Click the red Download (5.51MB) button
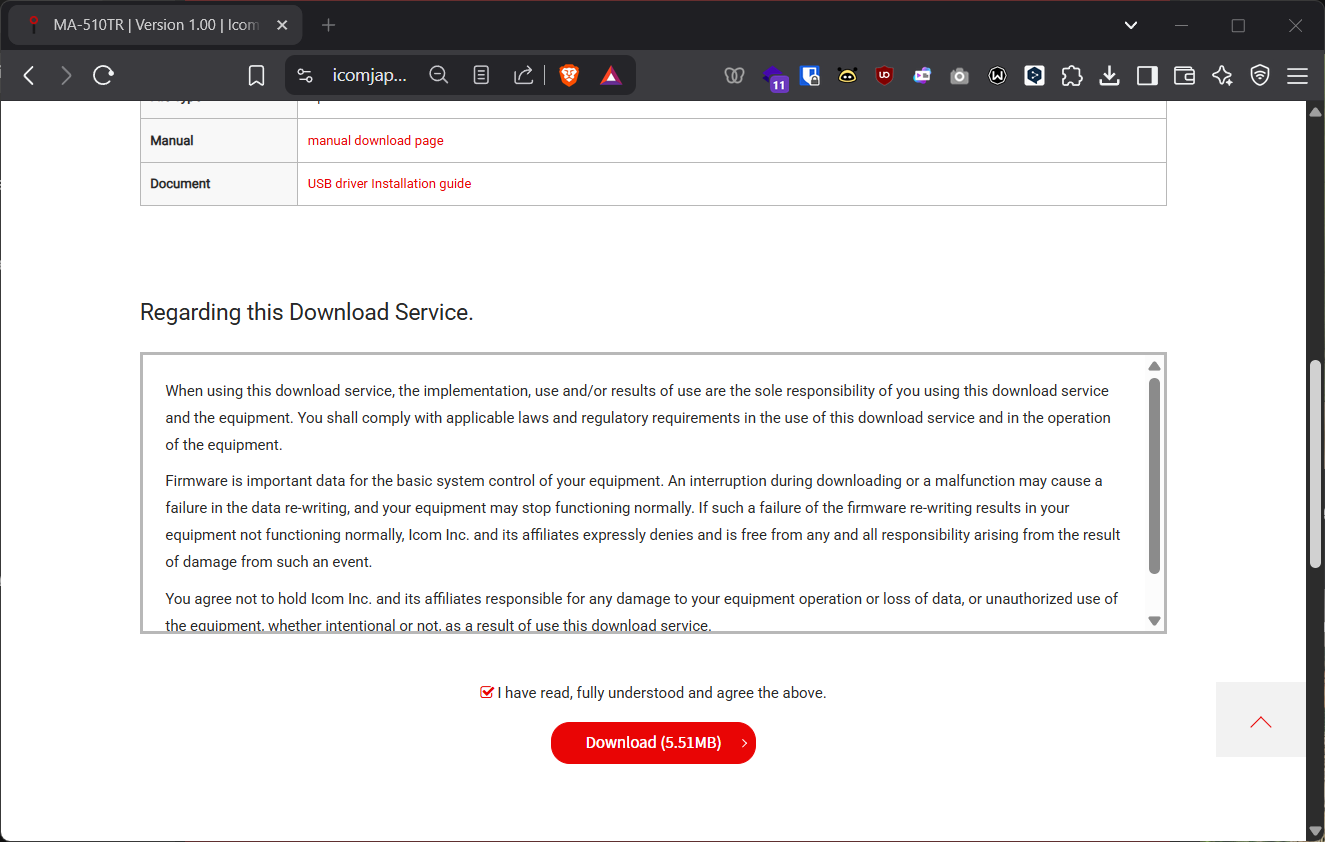 tap(653, 743)
